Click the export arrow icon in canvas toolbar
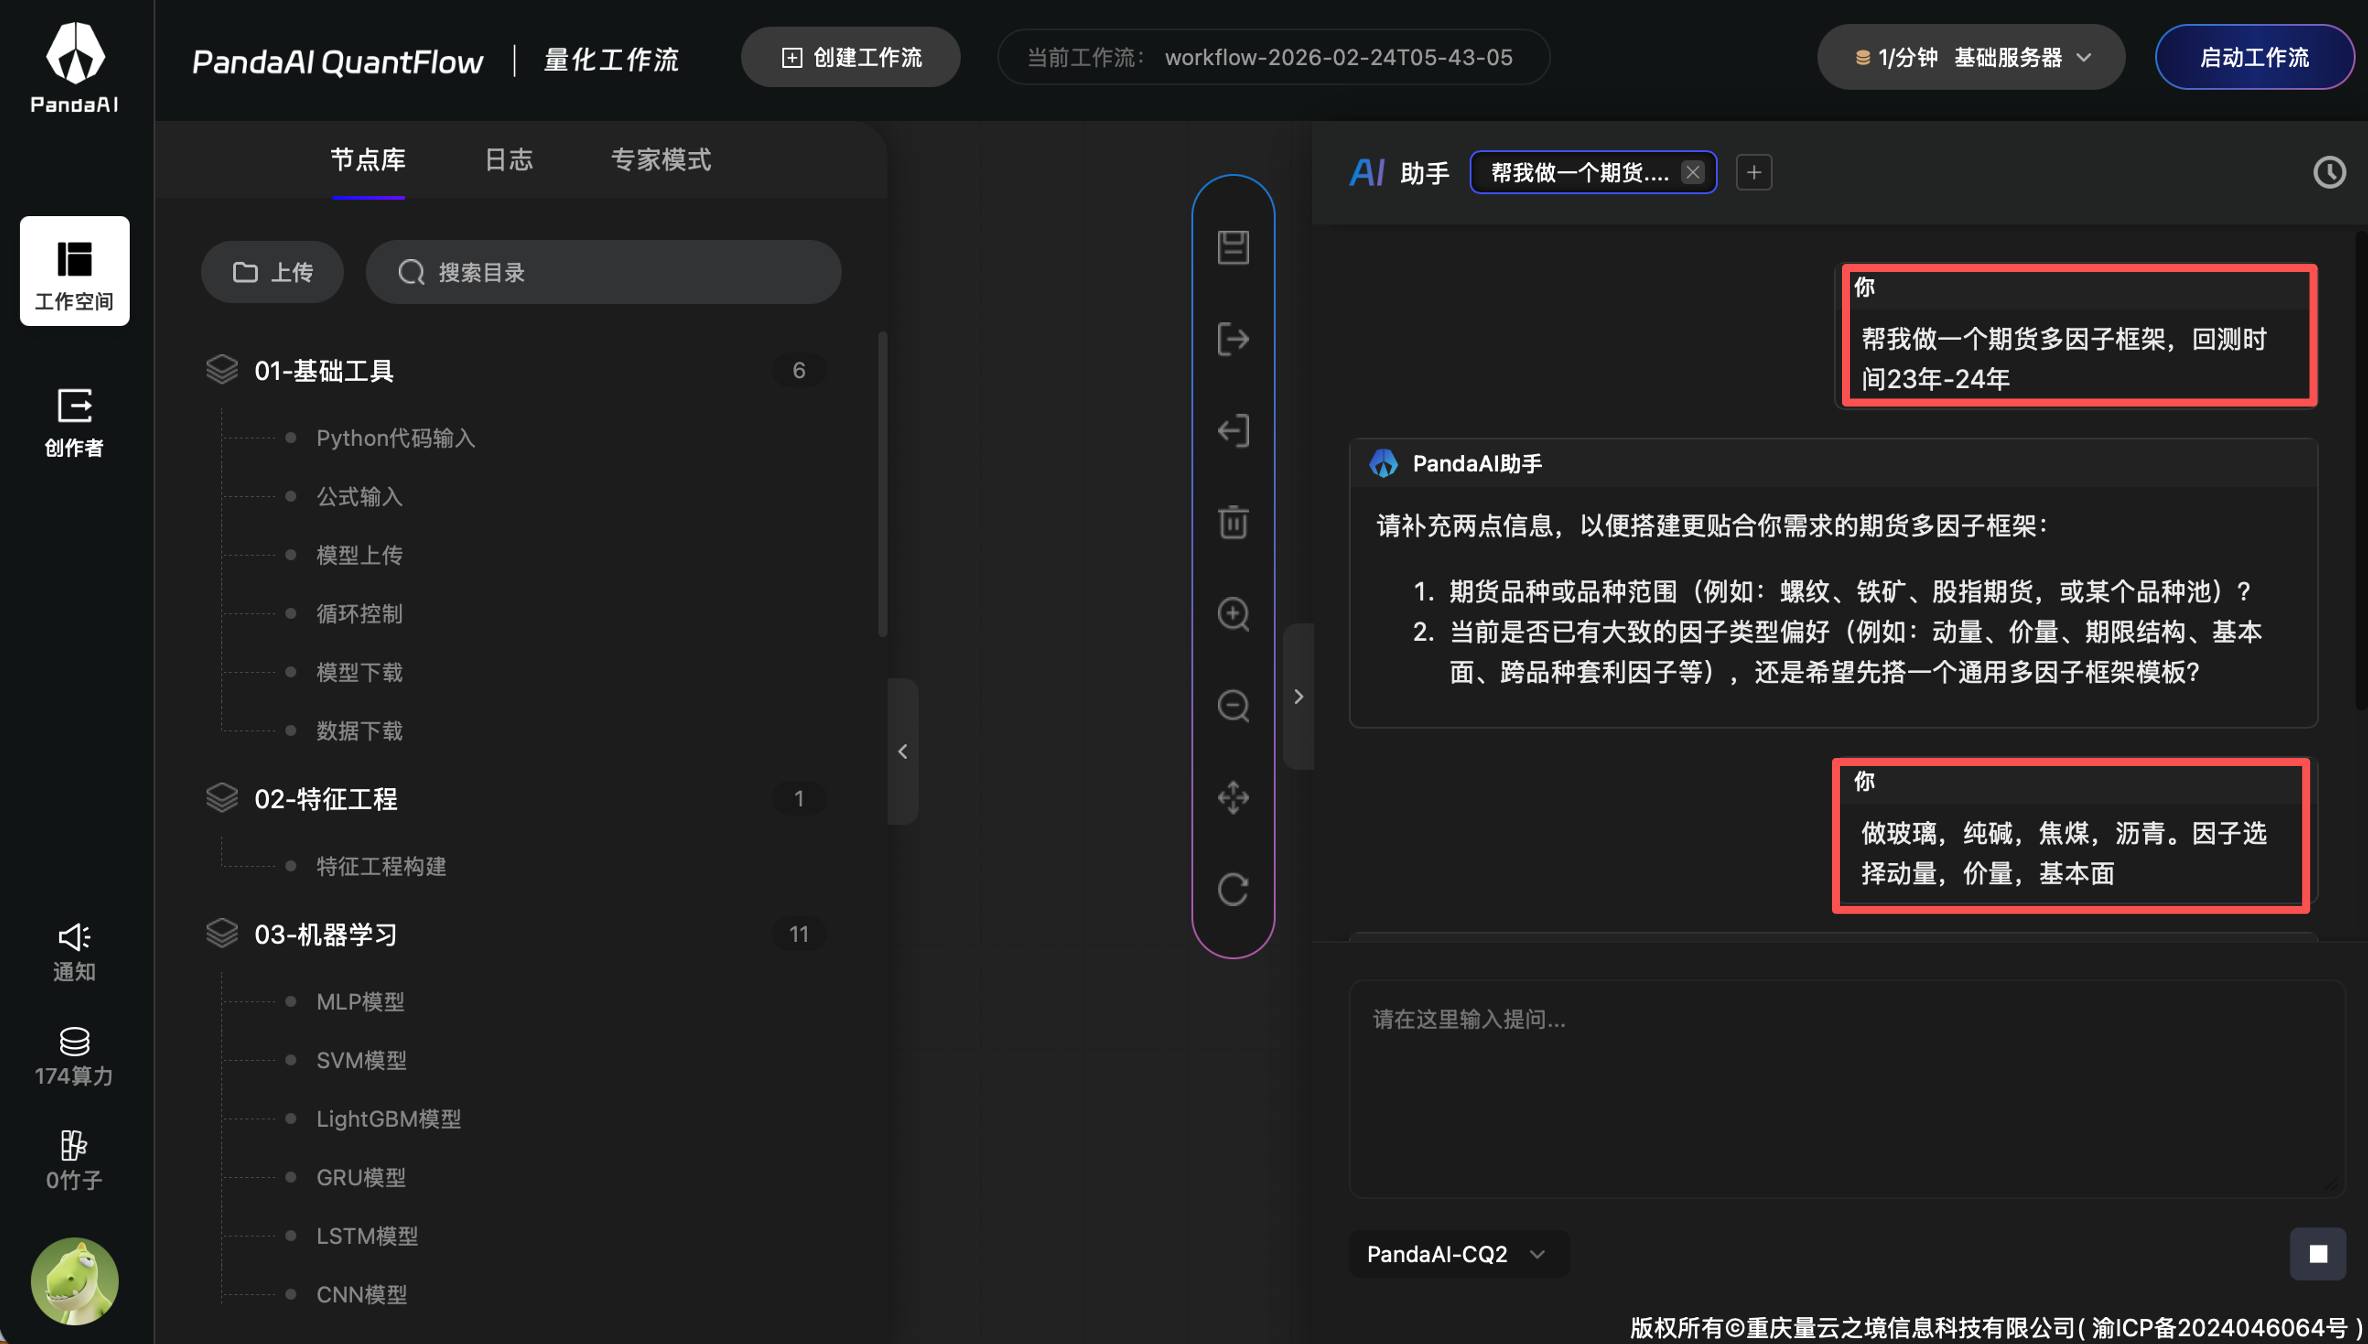This screenshot has height=1344, width=2368. click(1233, 339)
